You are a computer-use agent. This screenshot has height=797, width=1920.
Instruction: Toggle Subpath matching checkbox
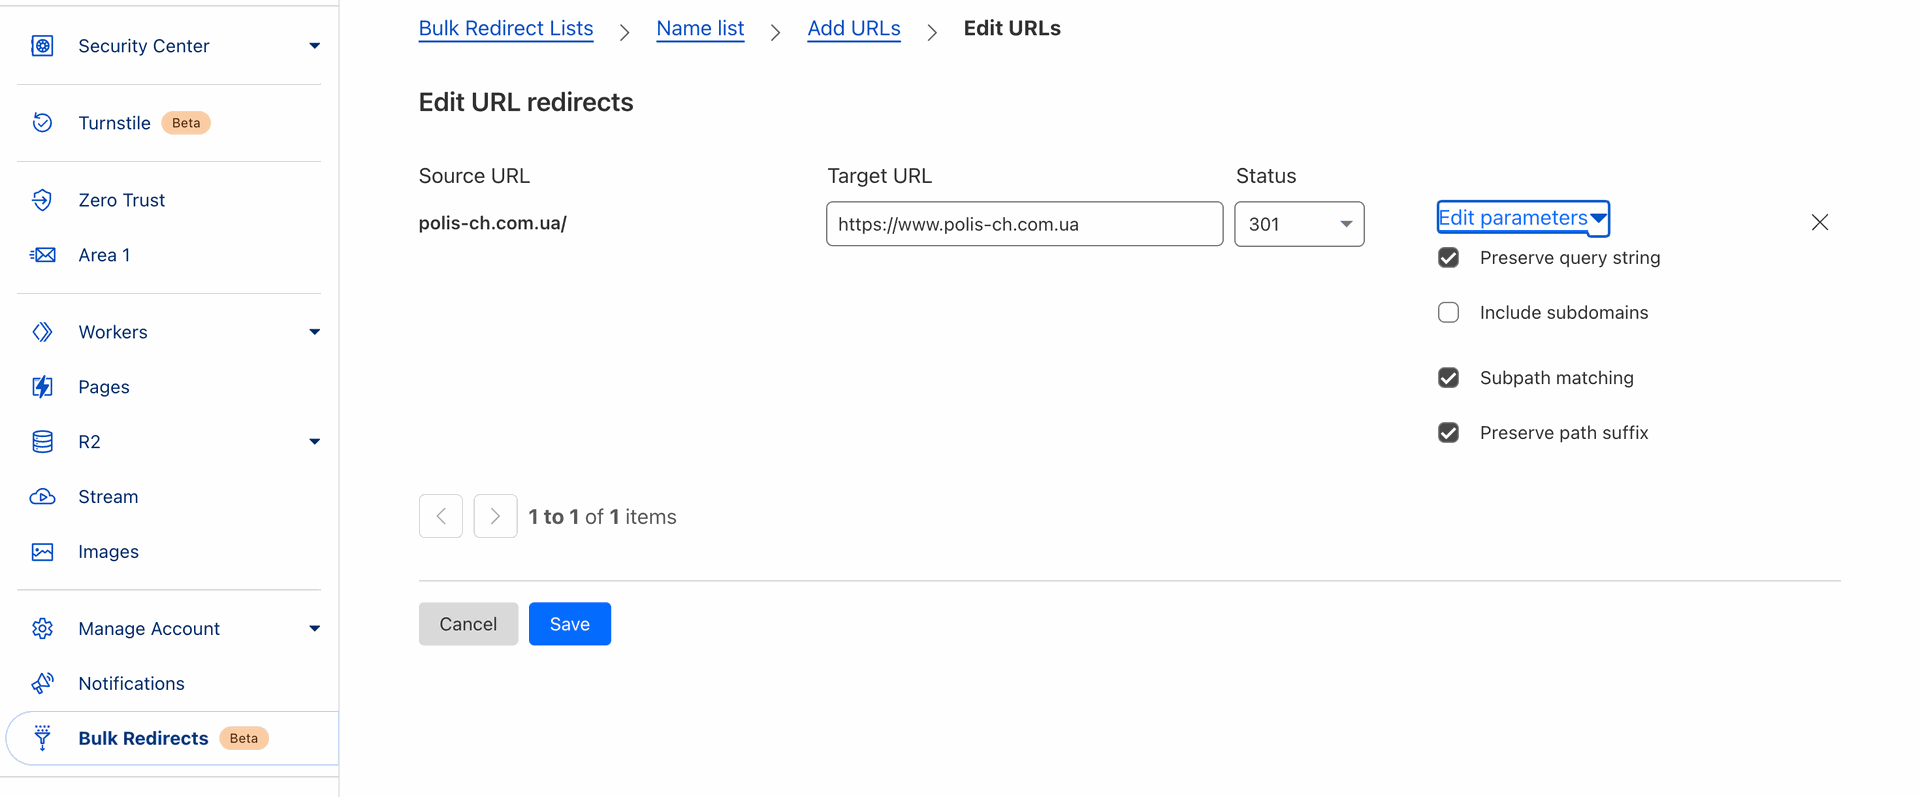click(1448, 378)
